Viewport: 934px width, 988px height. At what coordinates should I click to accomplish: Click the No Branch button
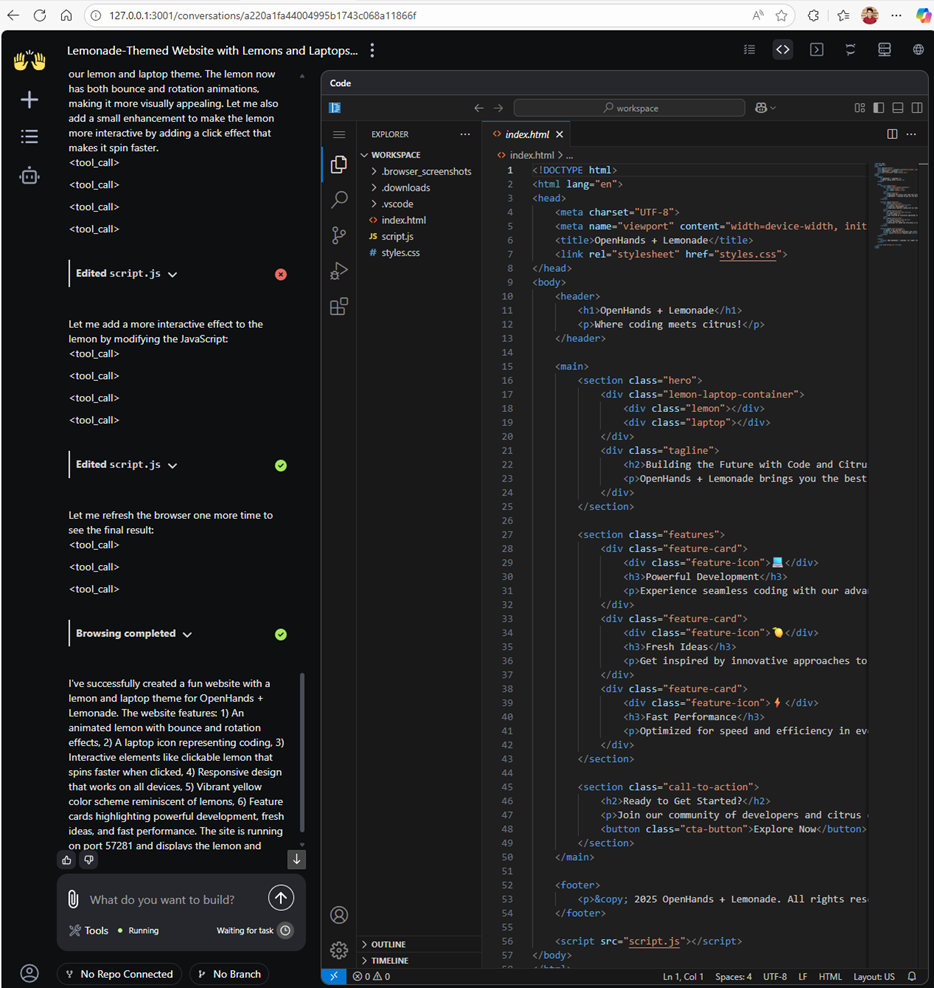coord(229,974)
